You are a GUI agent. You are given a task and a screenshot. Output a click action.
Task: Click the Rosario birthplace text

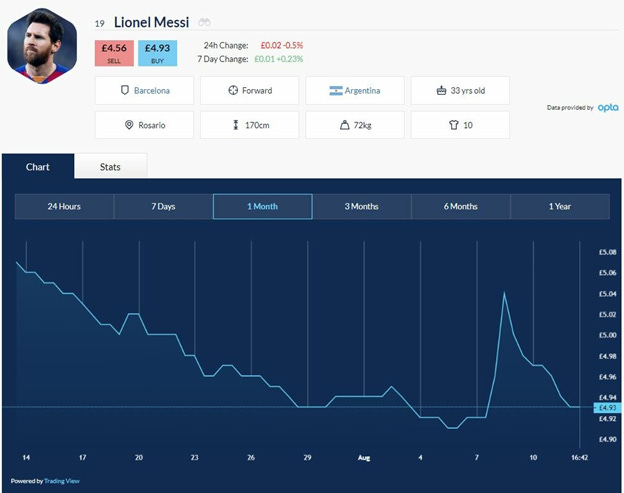[152, 125]
